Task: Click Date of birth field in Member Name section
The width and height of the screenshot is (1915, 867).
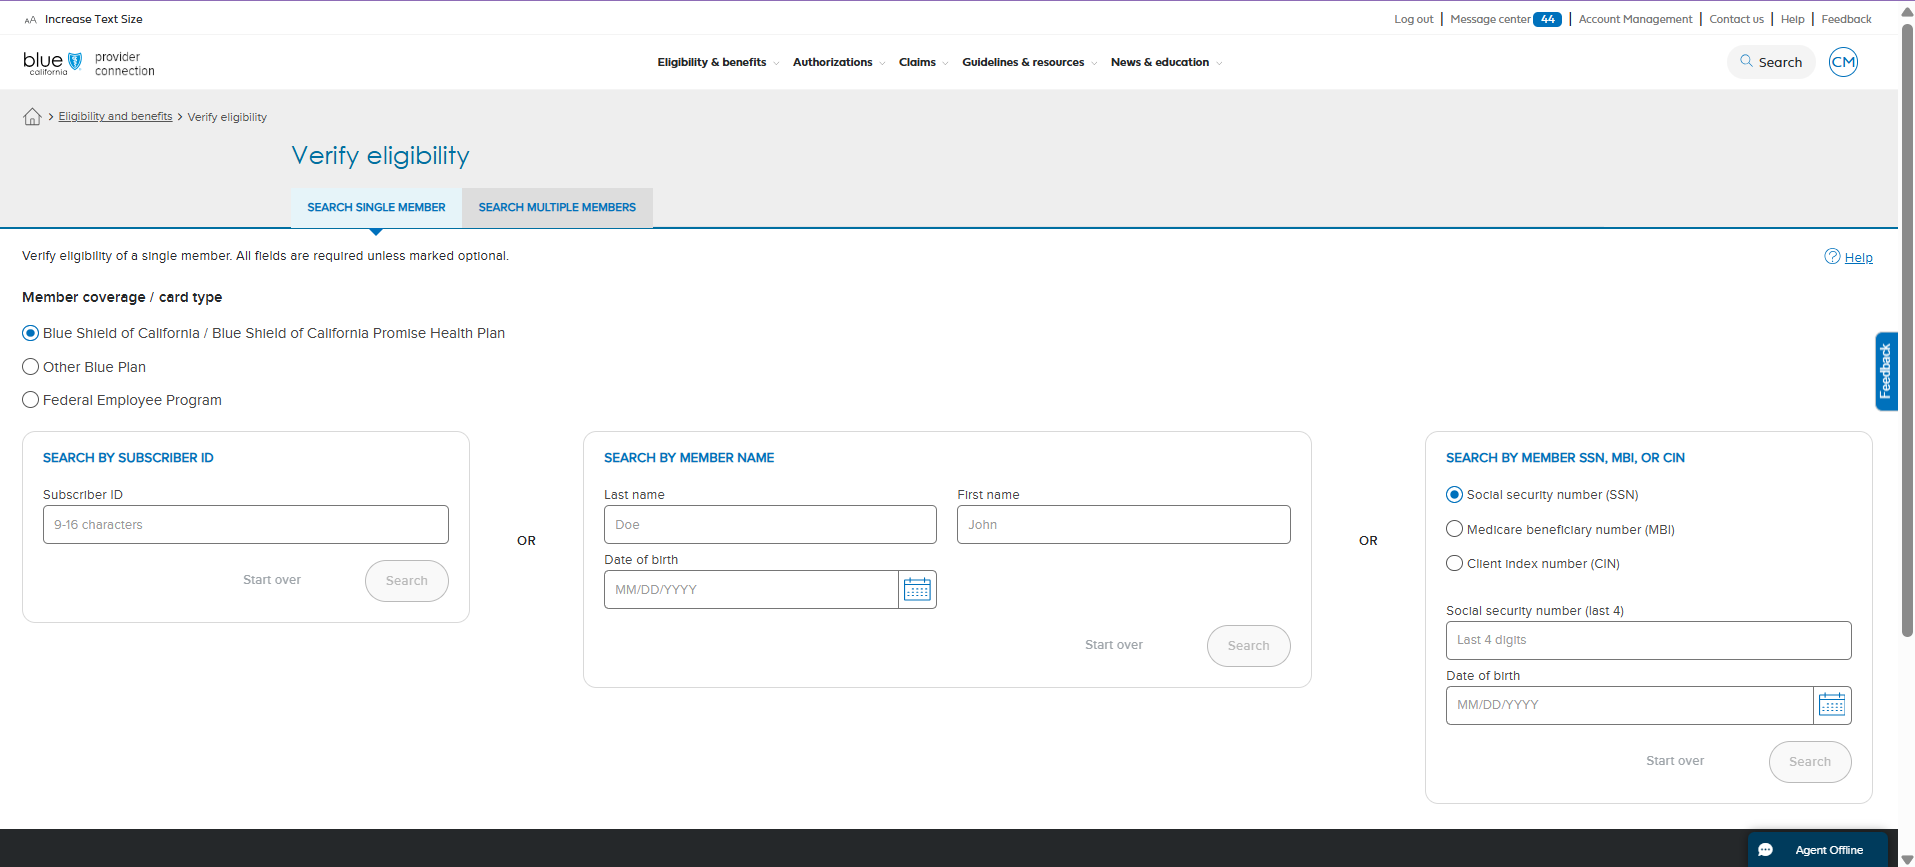Action: [x=751, y=590]
